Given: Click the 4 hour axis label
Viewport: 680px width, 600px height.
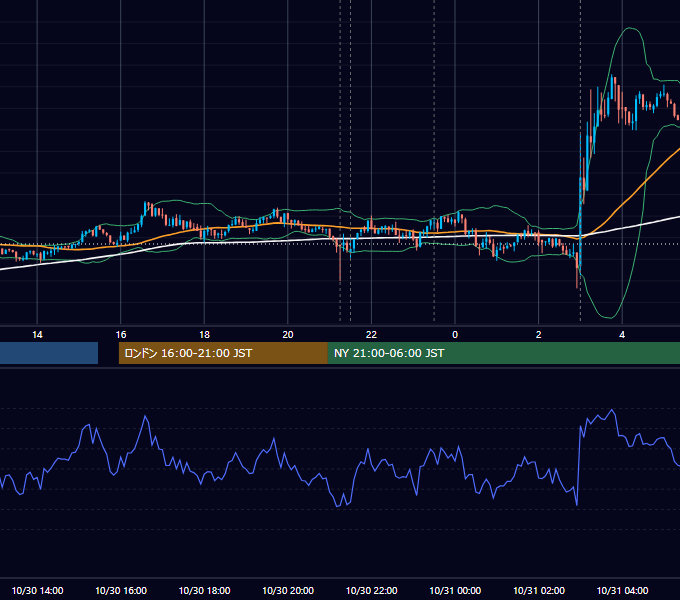Looking at the screenshot, I should [x=622, y=335].
